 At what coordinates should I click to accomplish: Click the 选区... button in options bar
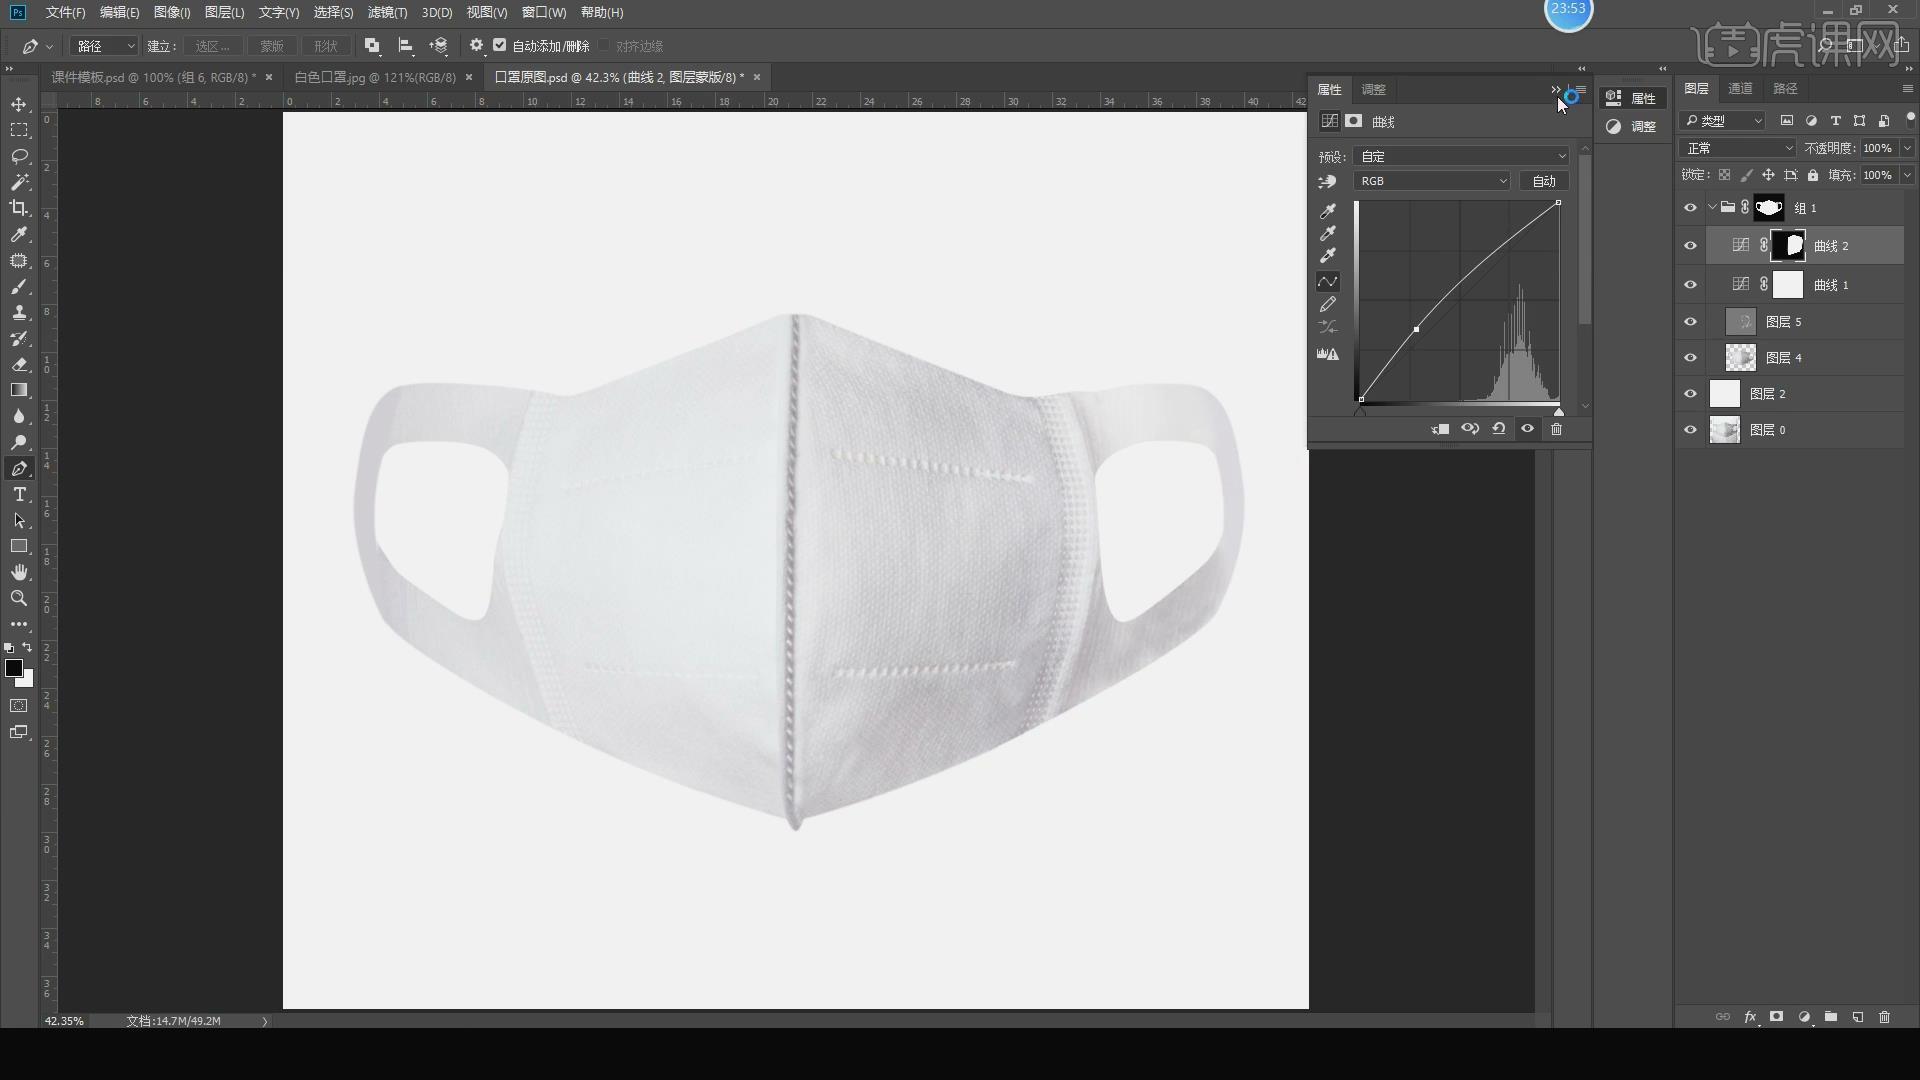coord(212,46)
